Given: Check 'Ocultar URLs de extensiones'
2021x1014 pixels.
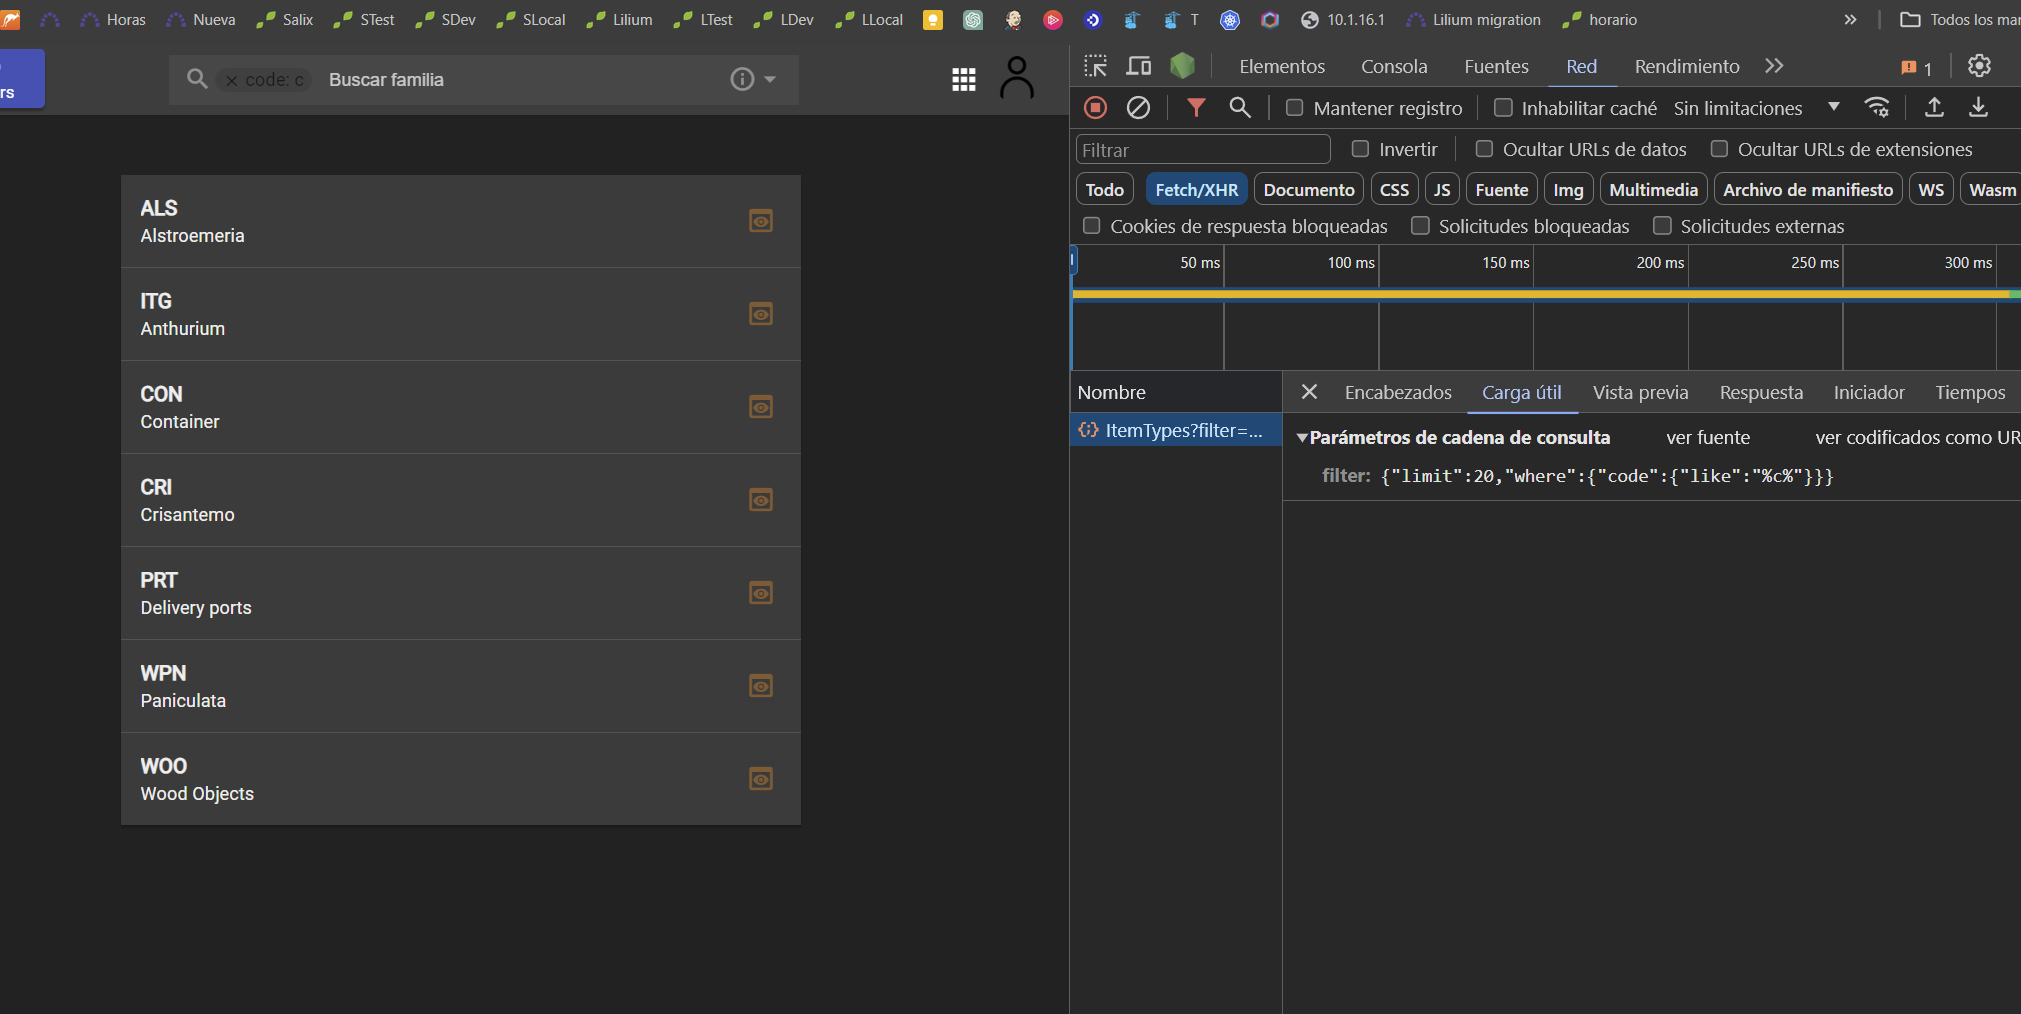Looking at the screenshot, I should (1719, 148).
